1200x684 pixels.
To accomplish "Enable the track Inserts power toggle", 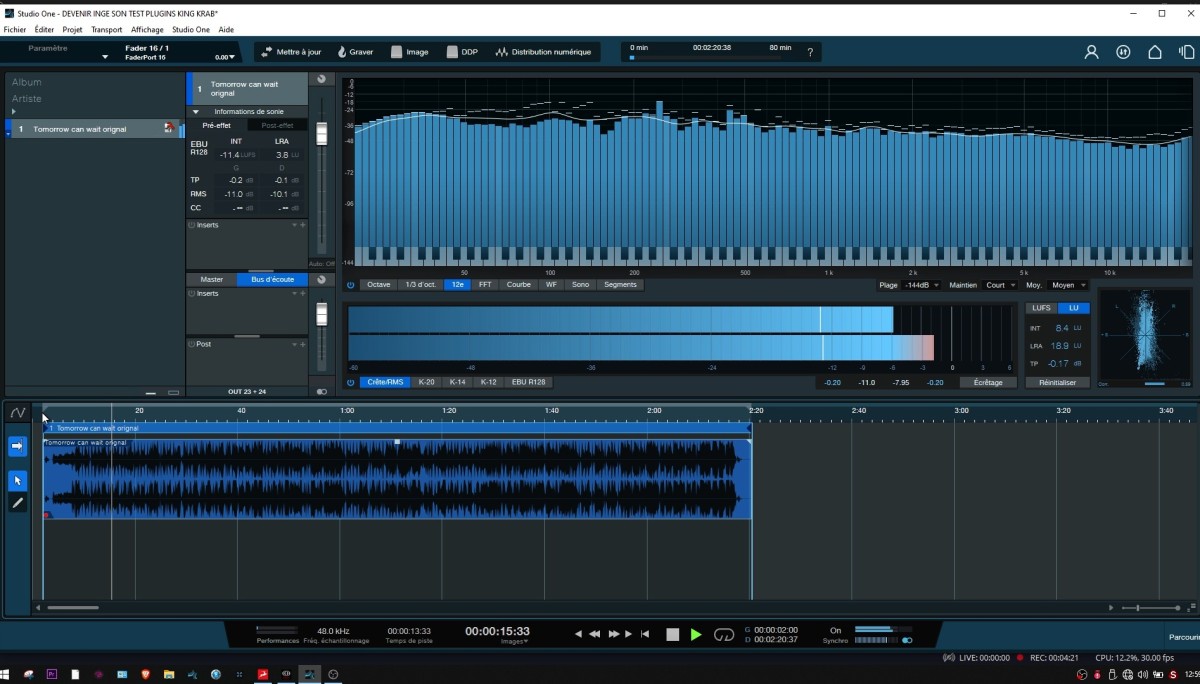I will pos(192,225).
